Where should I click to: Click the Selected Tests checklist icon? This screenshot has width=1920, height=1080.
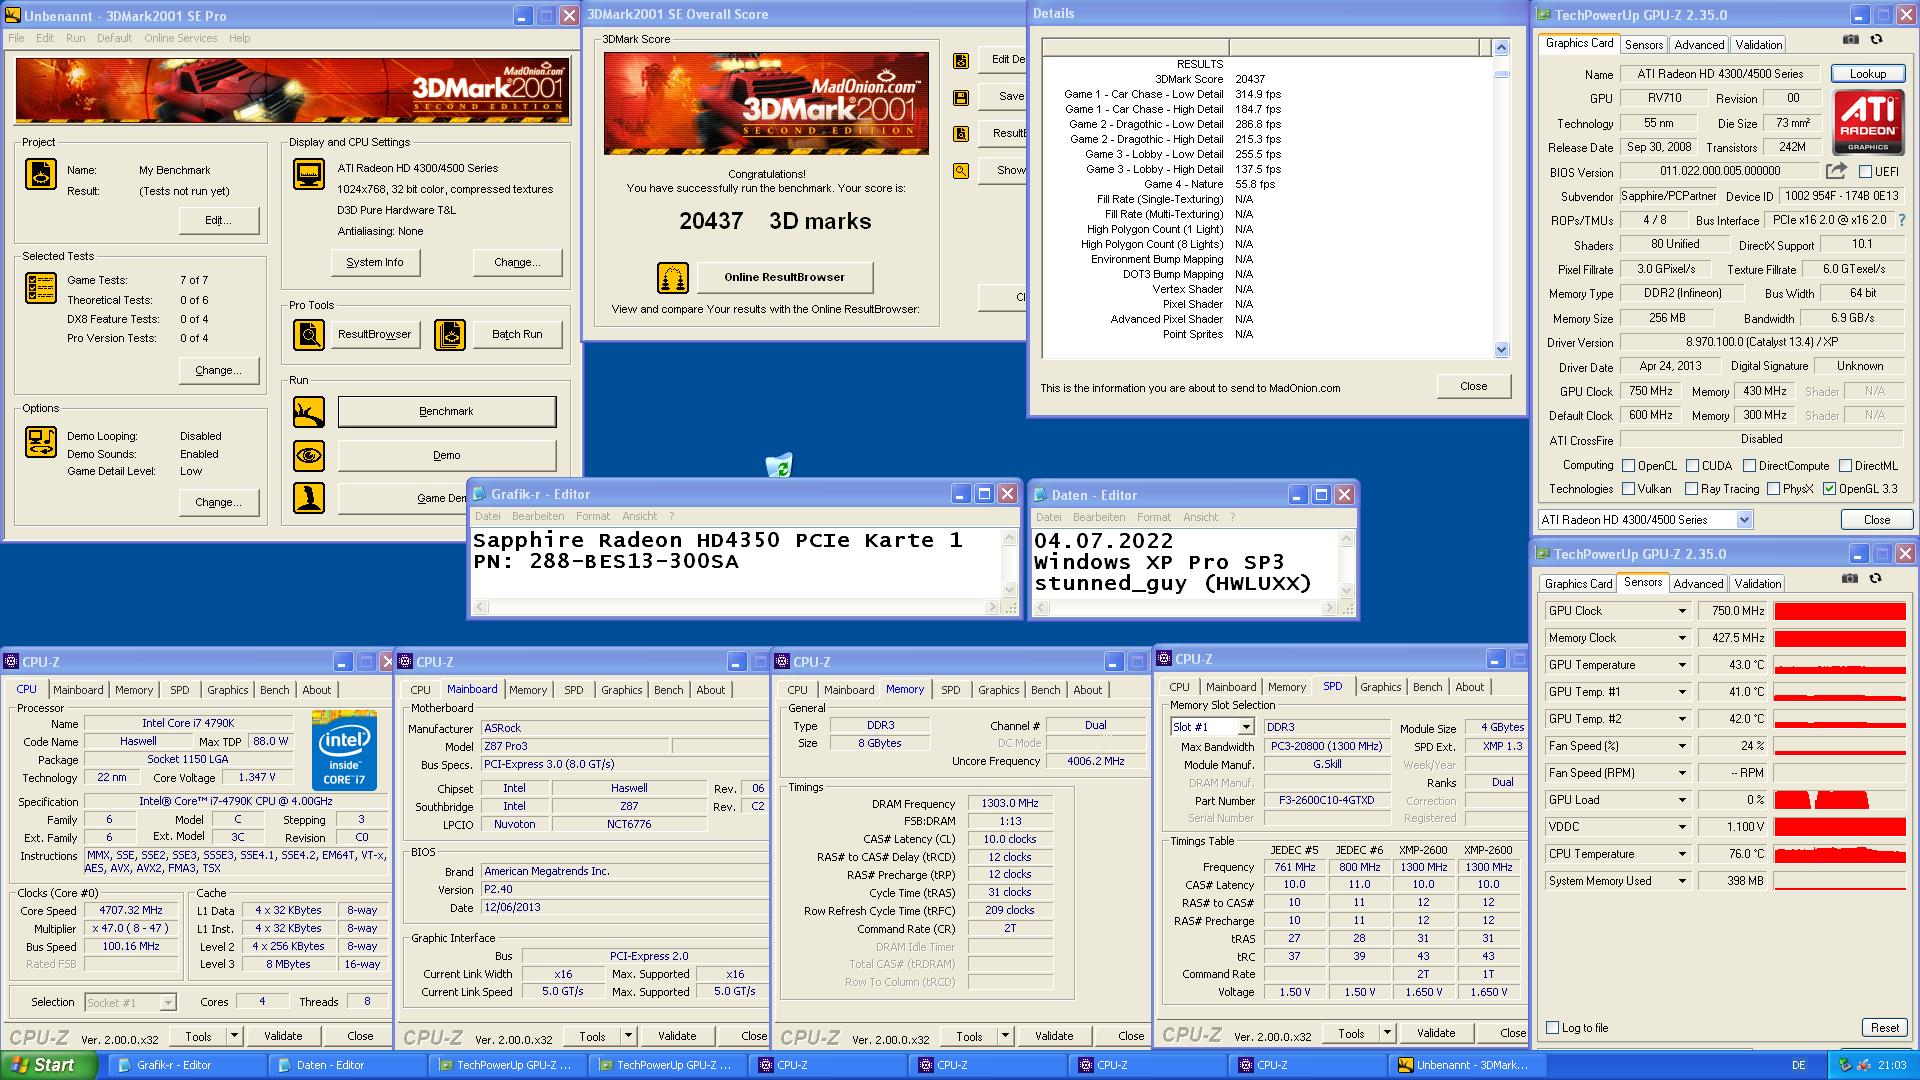(41, 287)
